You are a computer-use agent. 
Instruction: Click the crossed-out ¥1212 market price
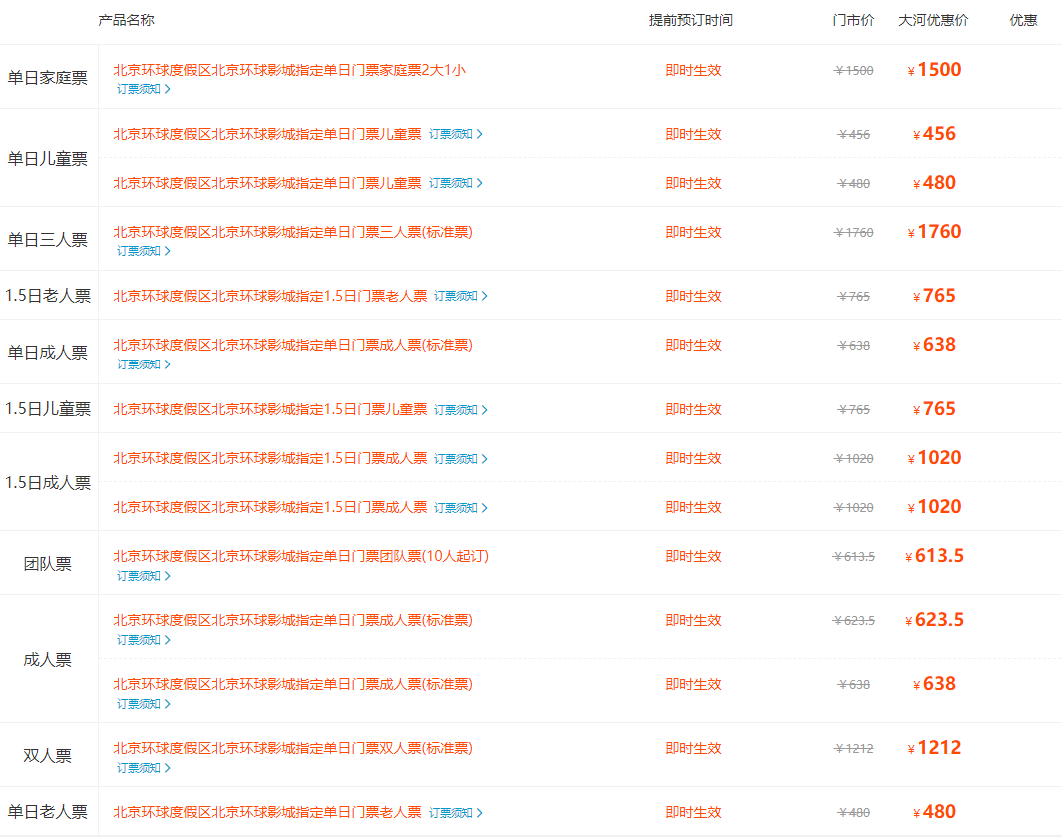click(x=853, y=749)
